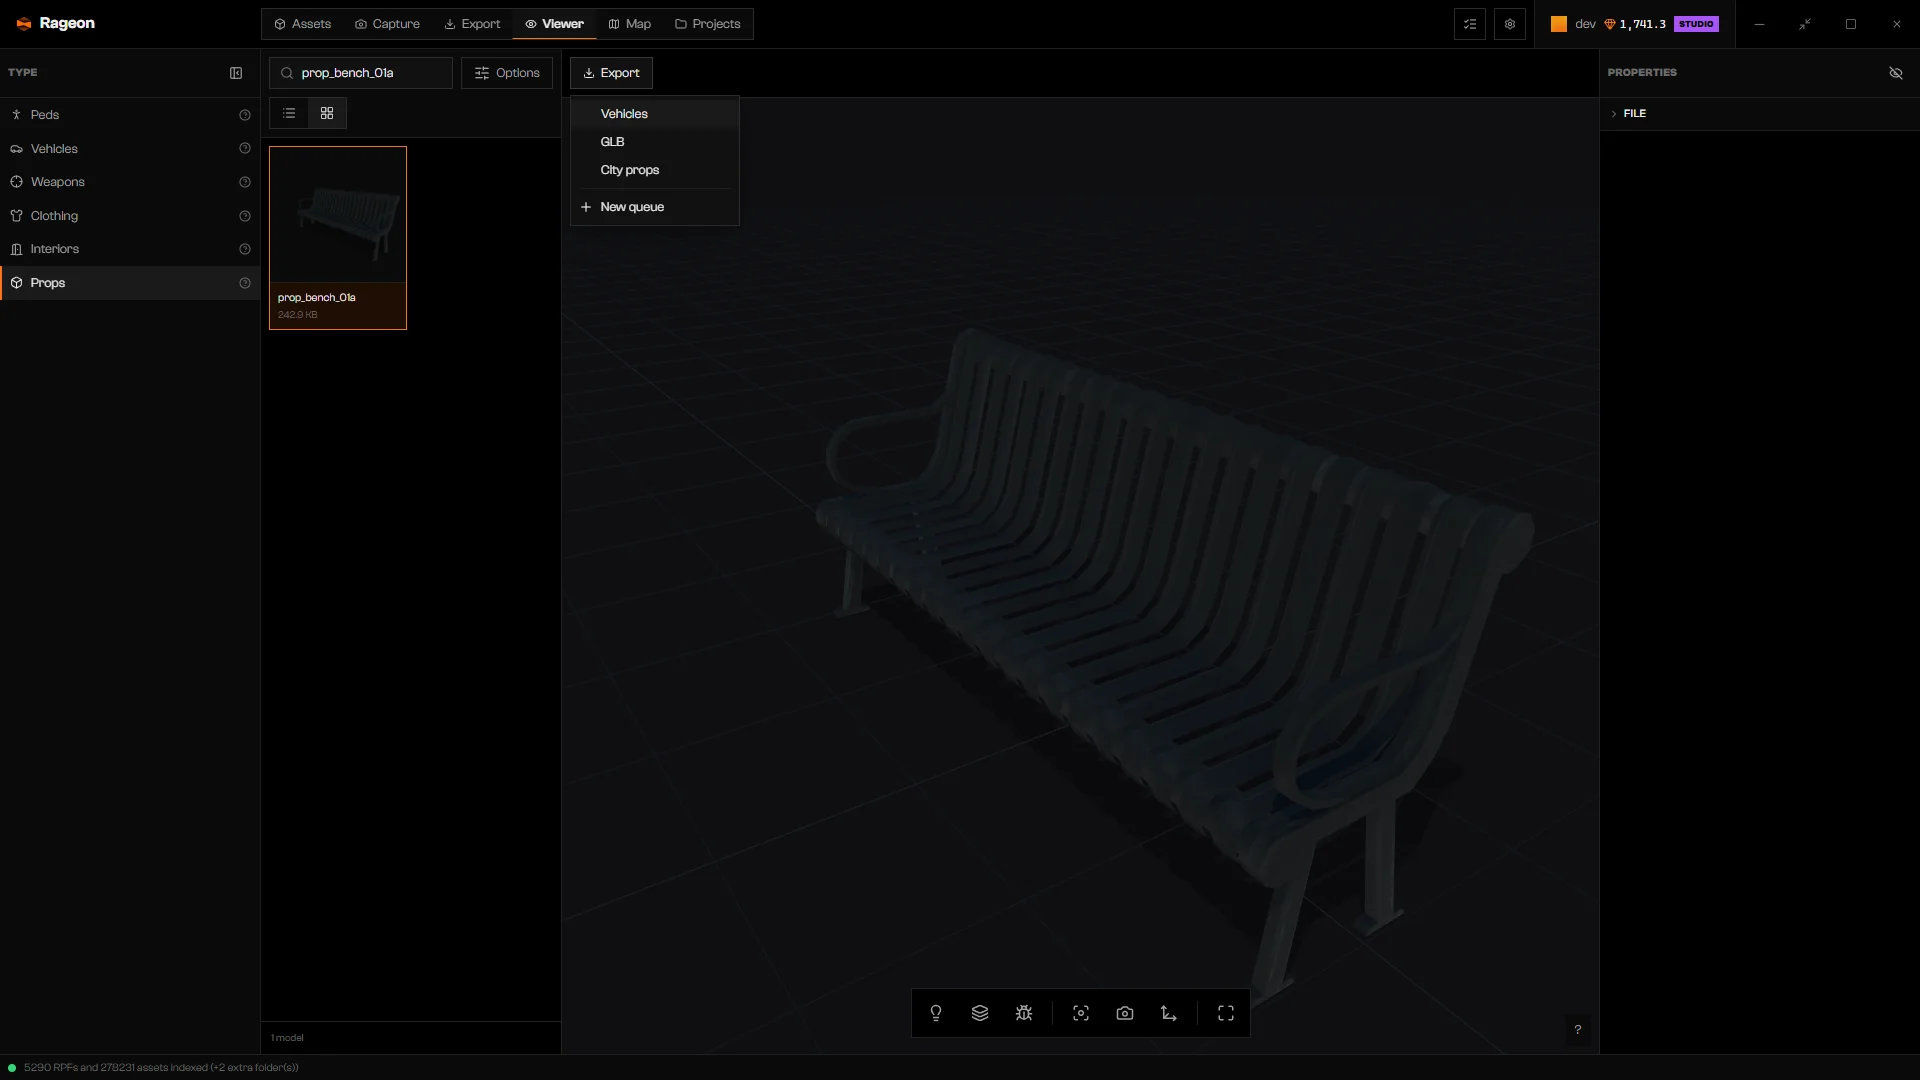This screenshot has width=1920, height=1080.
Task: Select the Peds type category
Action: [130, 115]
